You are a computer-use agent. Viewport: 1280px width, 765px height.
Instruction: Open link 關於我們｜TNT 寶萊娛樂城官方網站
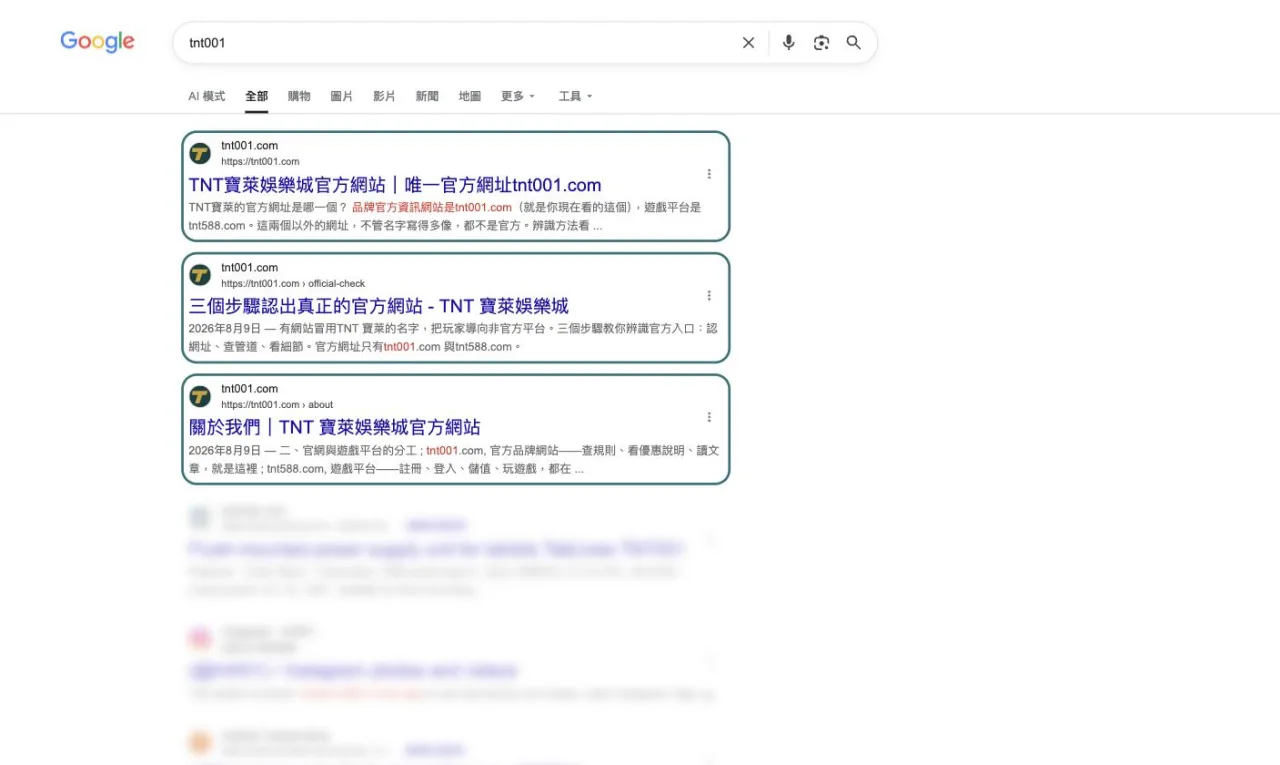335,427
